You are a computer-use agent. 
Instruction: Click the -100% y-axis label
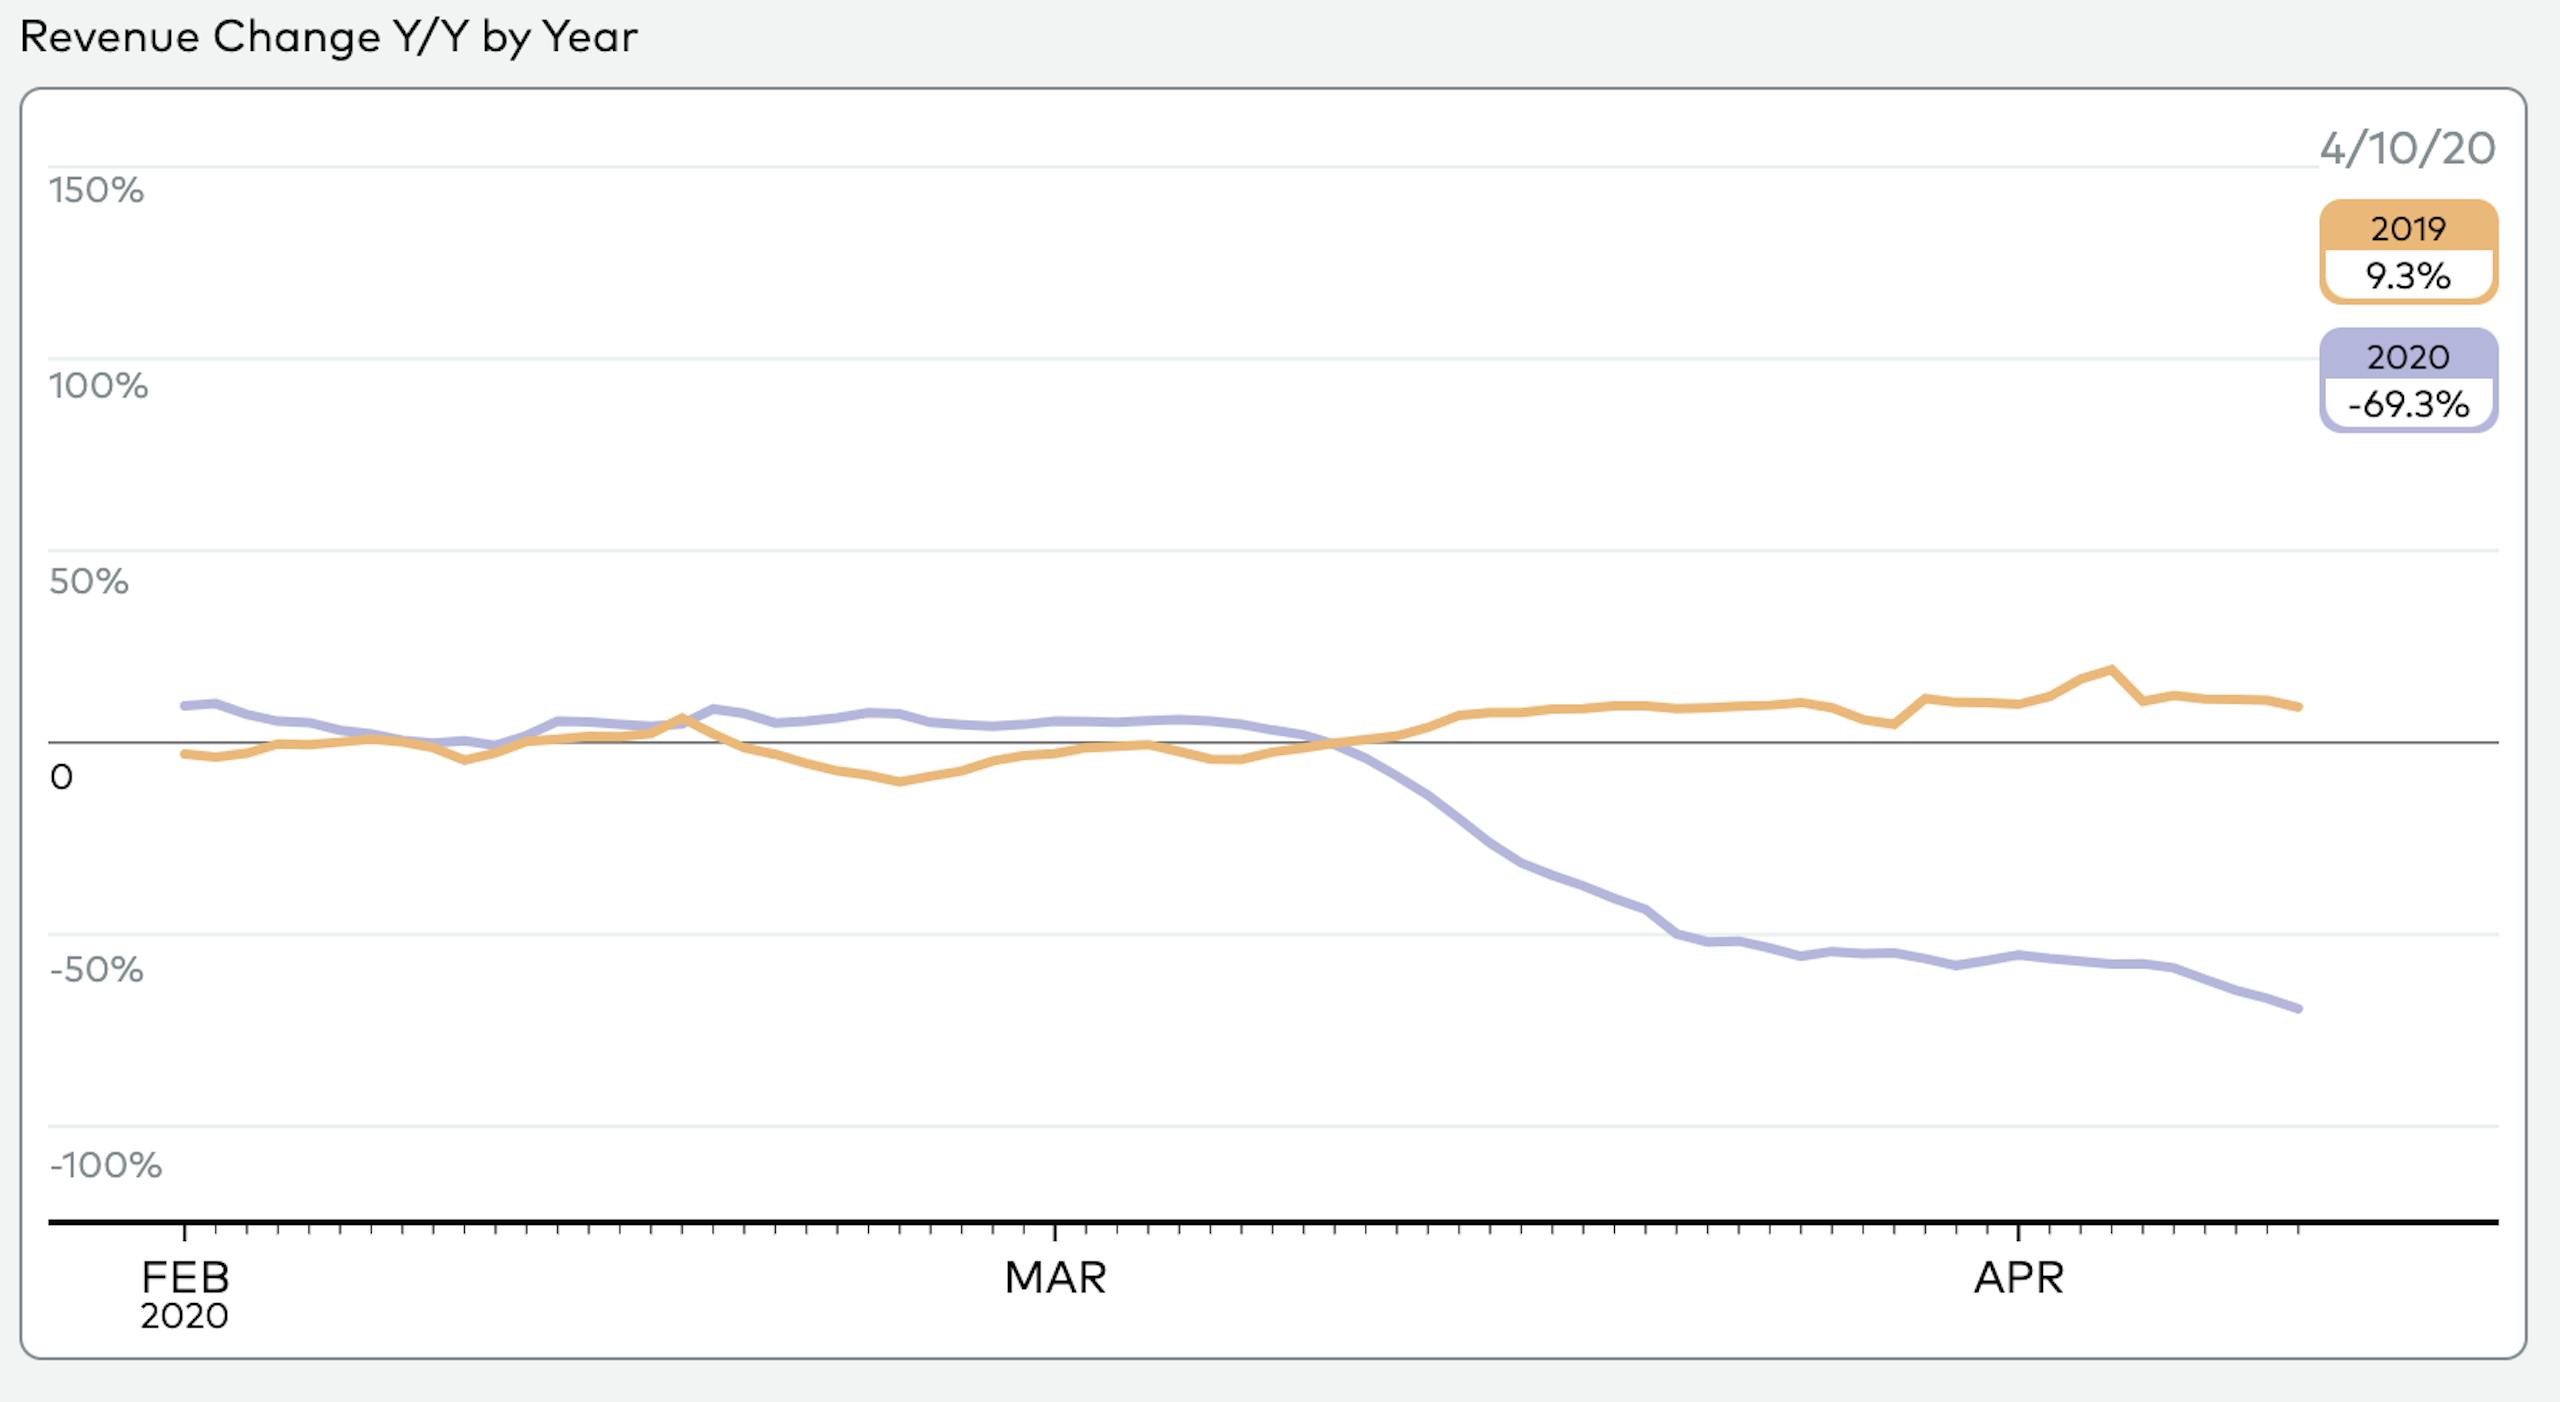click(x=105, y=1165)
